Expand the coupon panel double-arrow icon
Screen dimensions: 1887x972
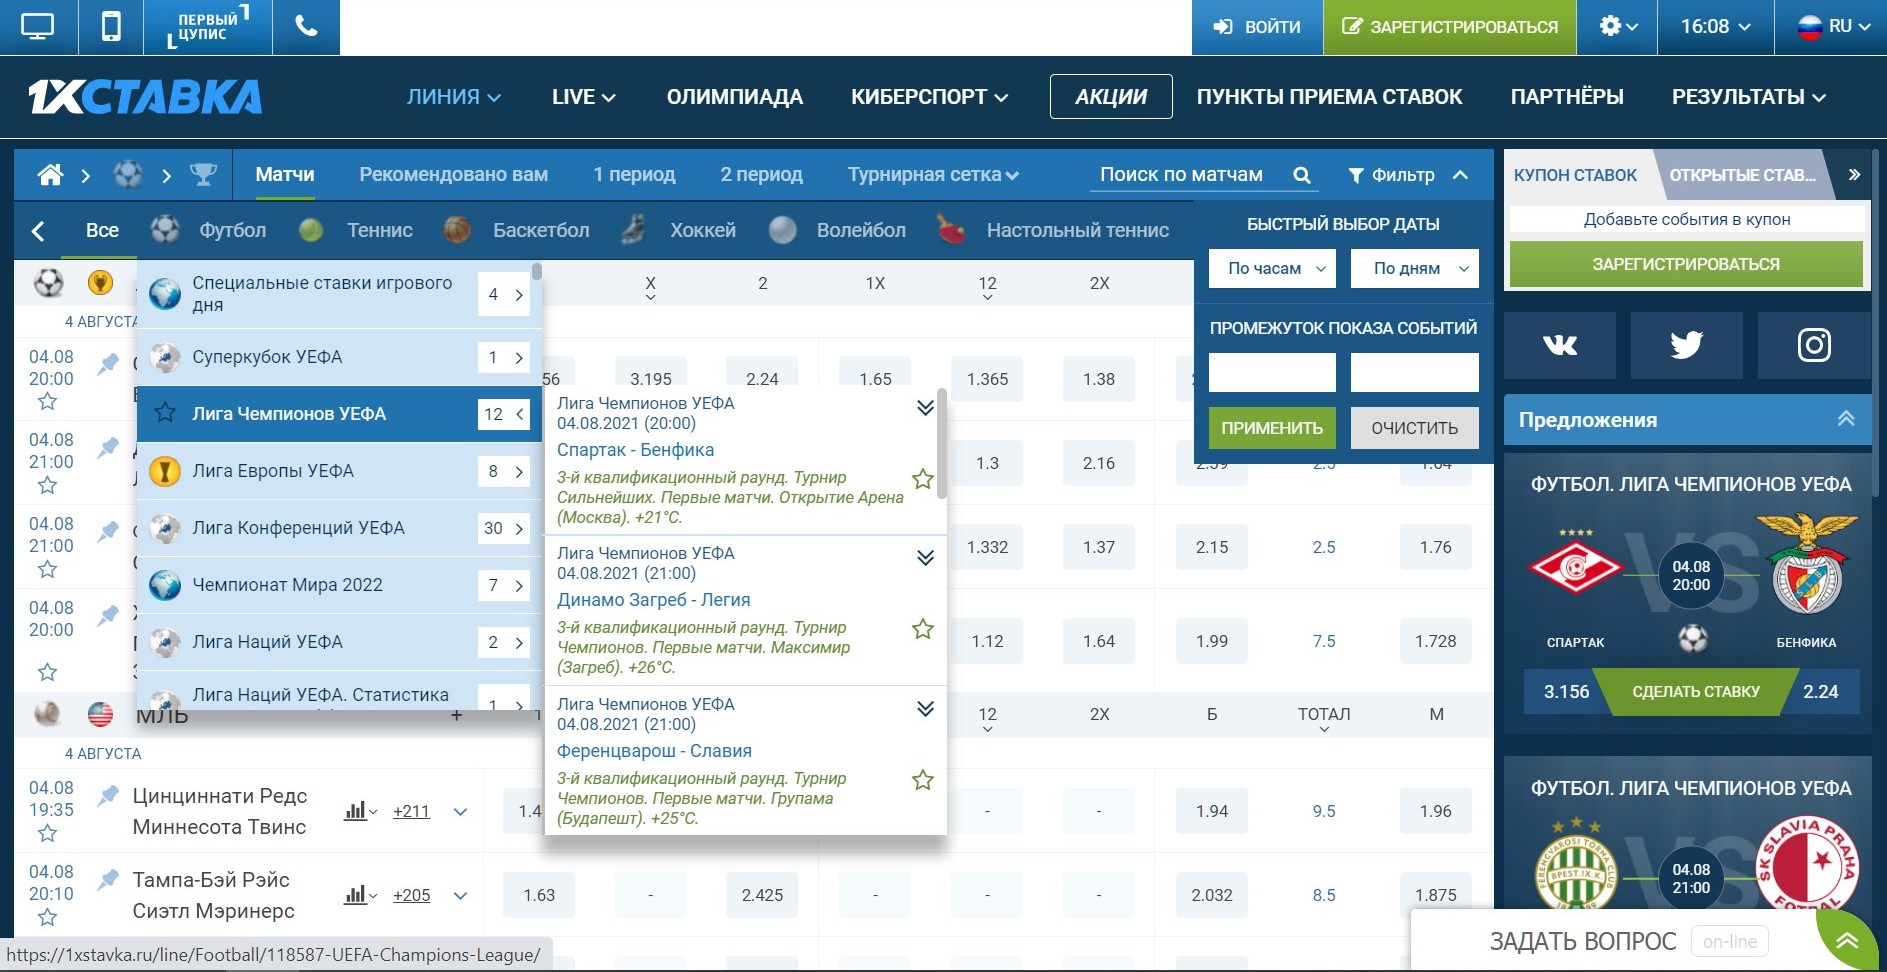1854,174
